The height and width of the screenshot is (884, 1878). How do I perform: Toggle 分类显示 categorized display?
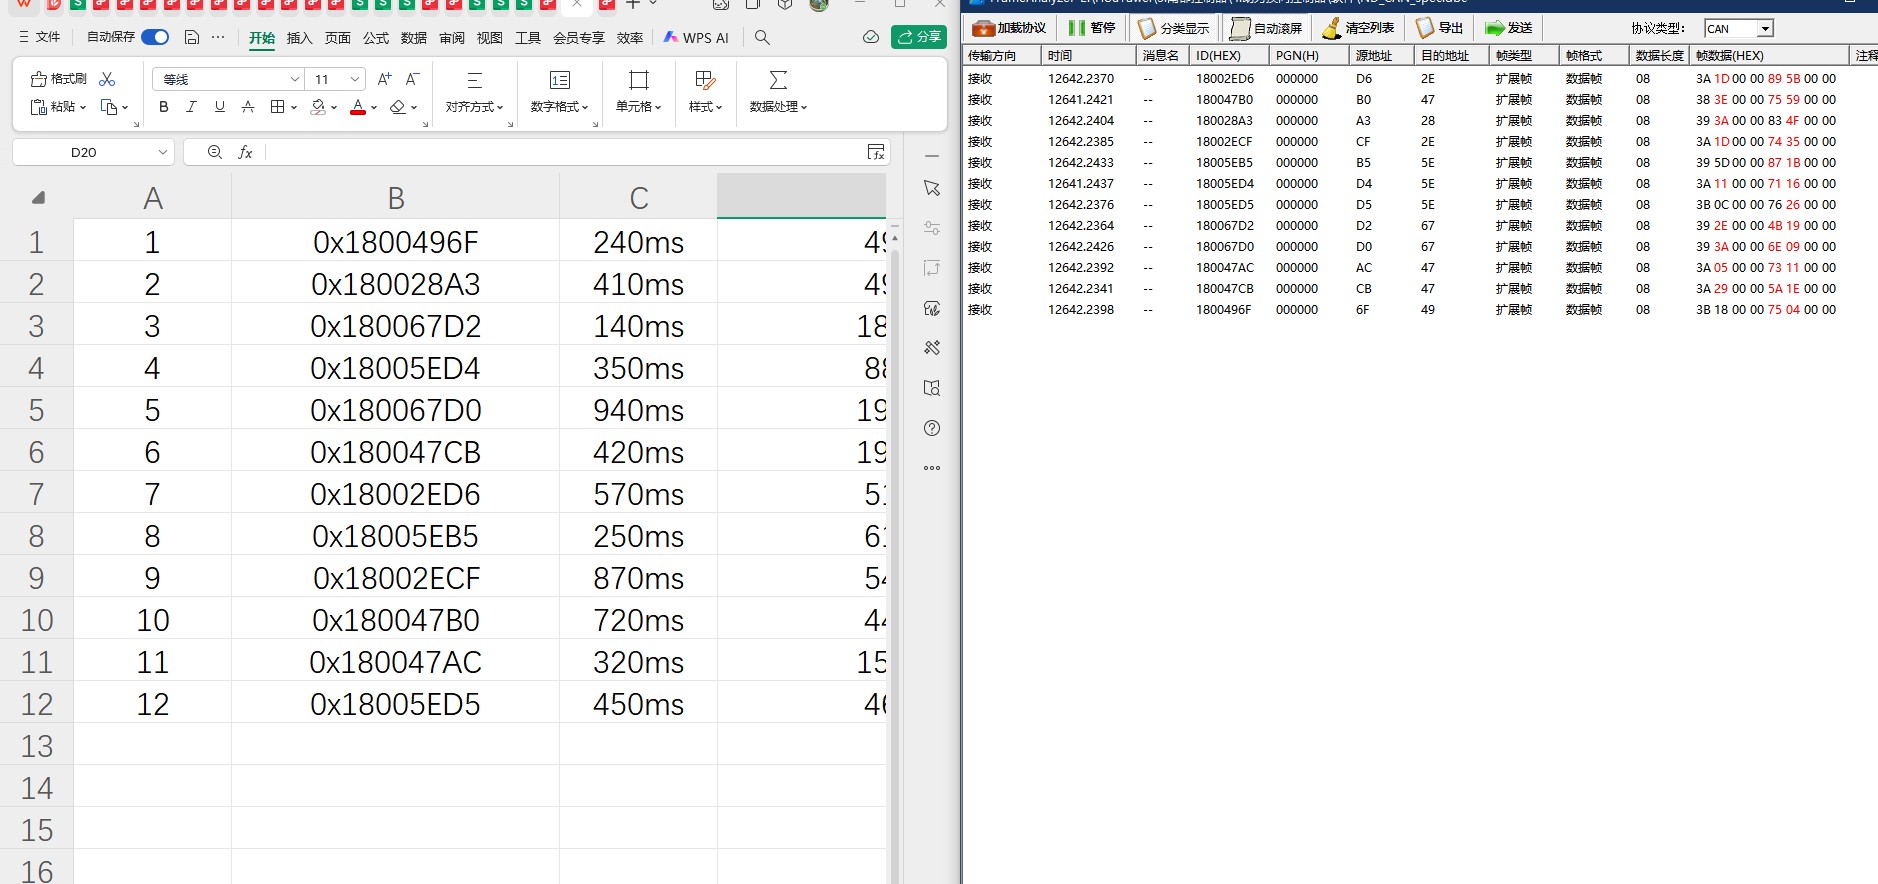pos(1173,28)
